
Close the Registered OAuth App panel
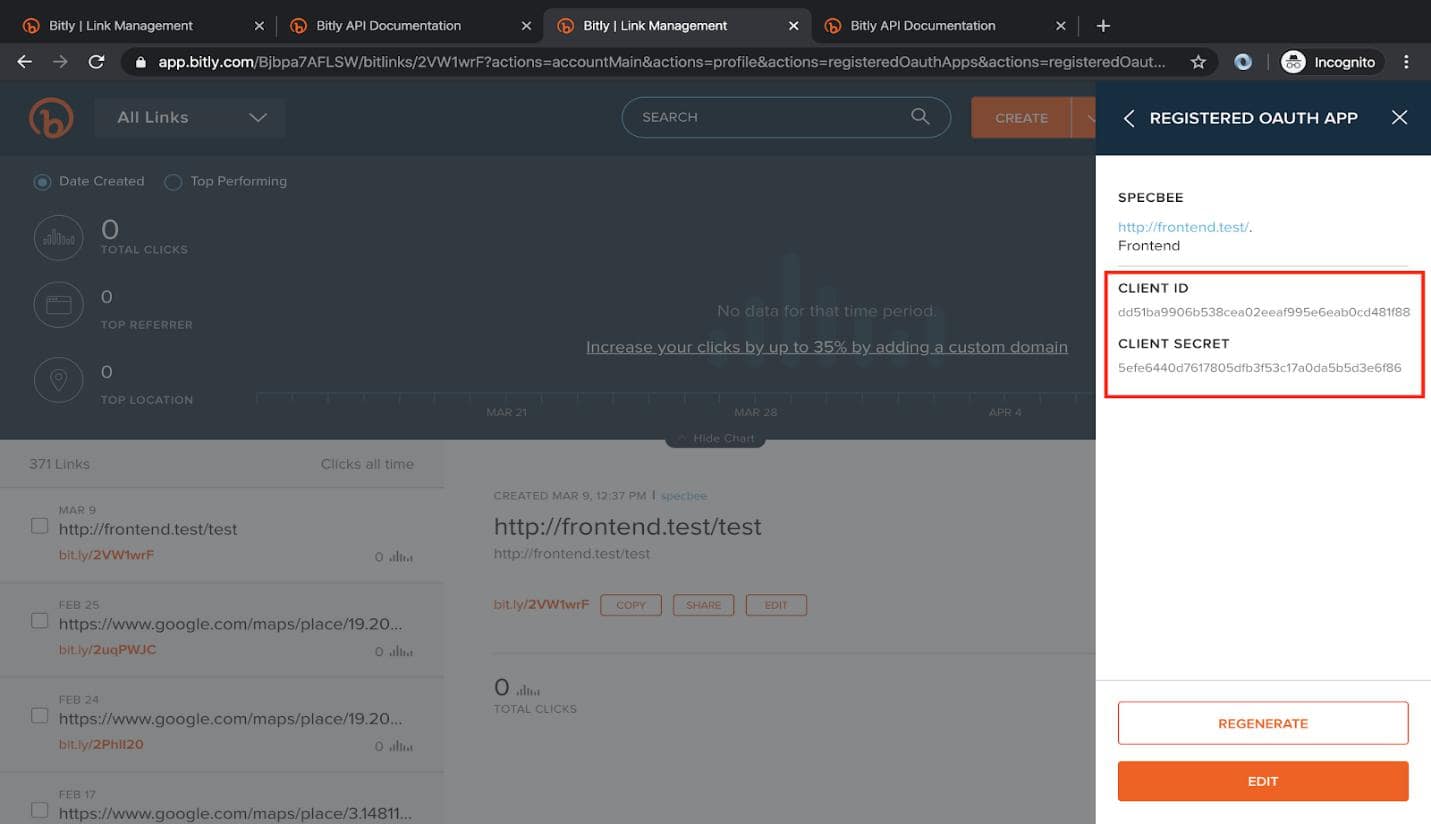pyautogui.click(x=1399, y=118)
